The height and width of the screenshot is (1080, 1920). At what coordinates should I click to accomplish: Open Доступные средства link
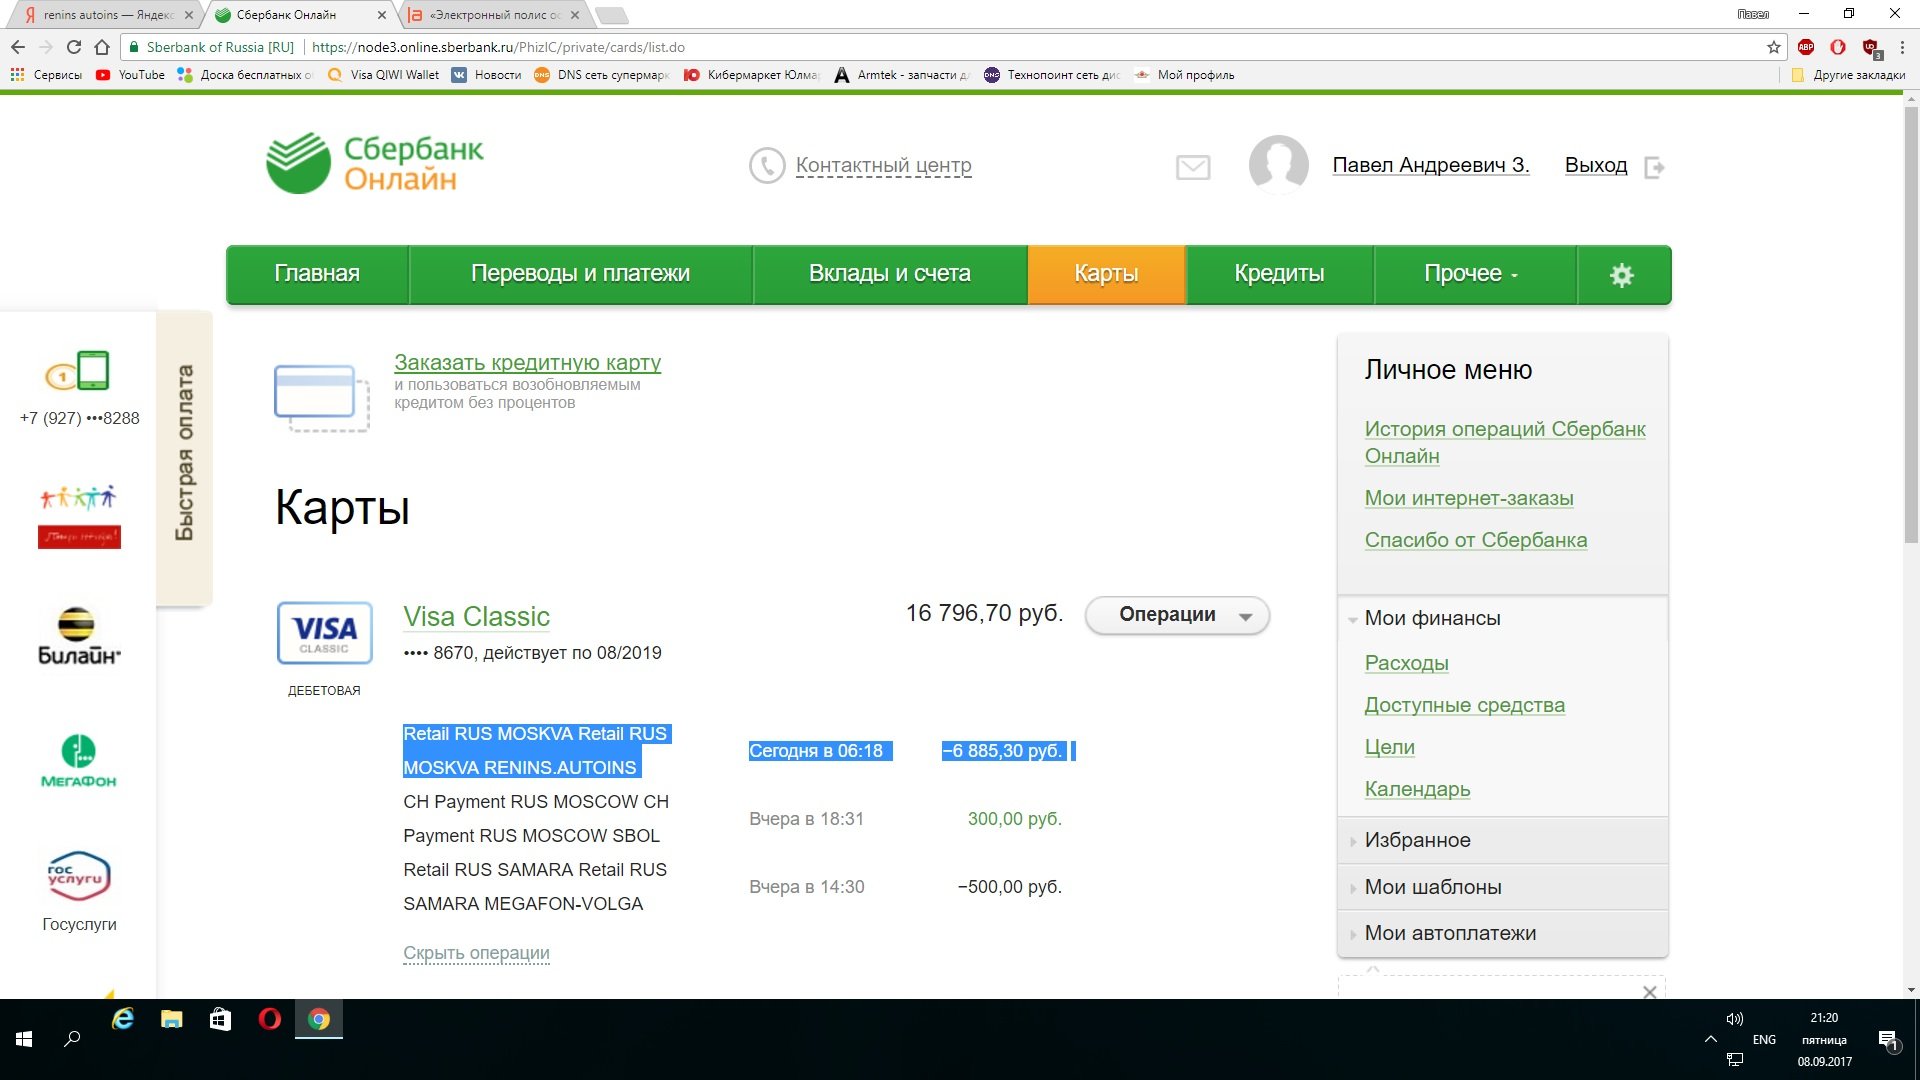coord(1464,706)
